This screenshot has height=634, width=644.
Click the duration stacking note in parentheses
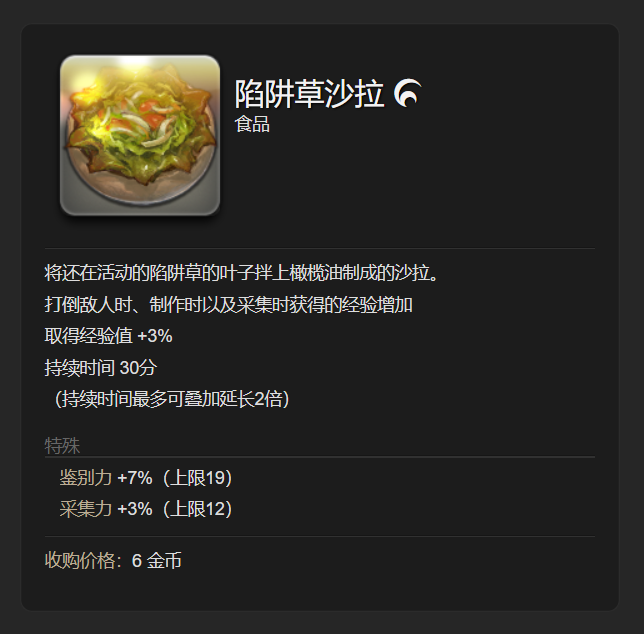(172, 399)
